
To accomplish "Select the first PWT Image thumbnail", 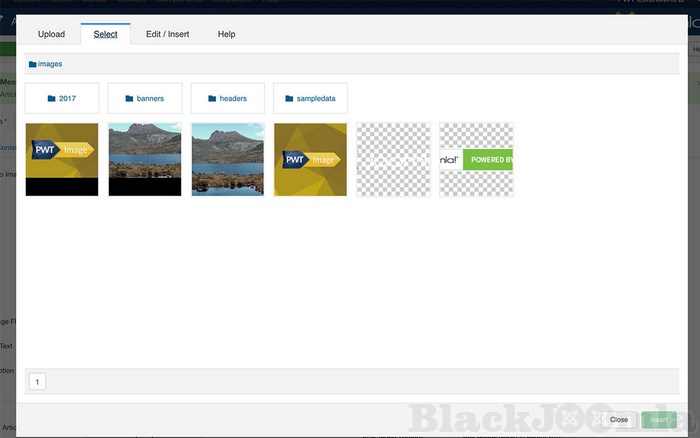I will point(62,159).
